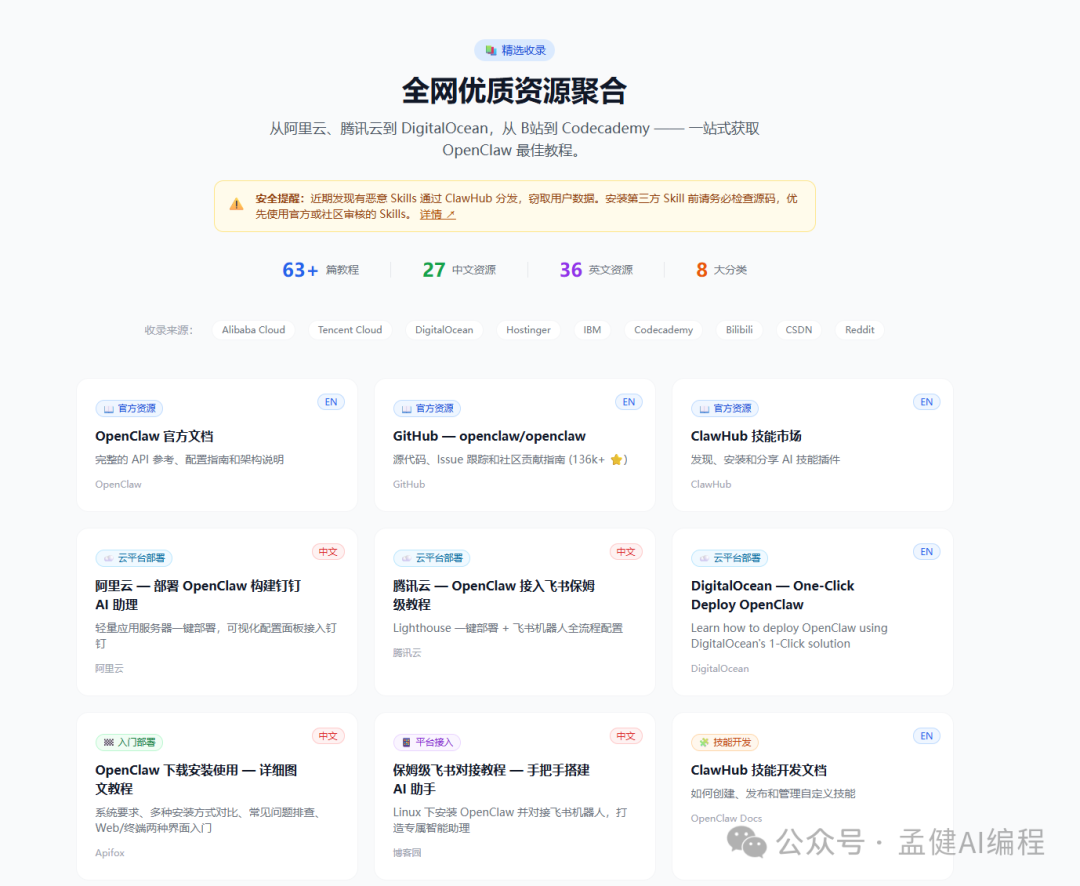The height and width of the screenshot is (886, 1080).
Task: Click the 入门部署 tag icon on the Apifox card
Action: pyautogui.click(x=108, y=742)
